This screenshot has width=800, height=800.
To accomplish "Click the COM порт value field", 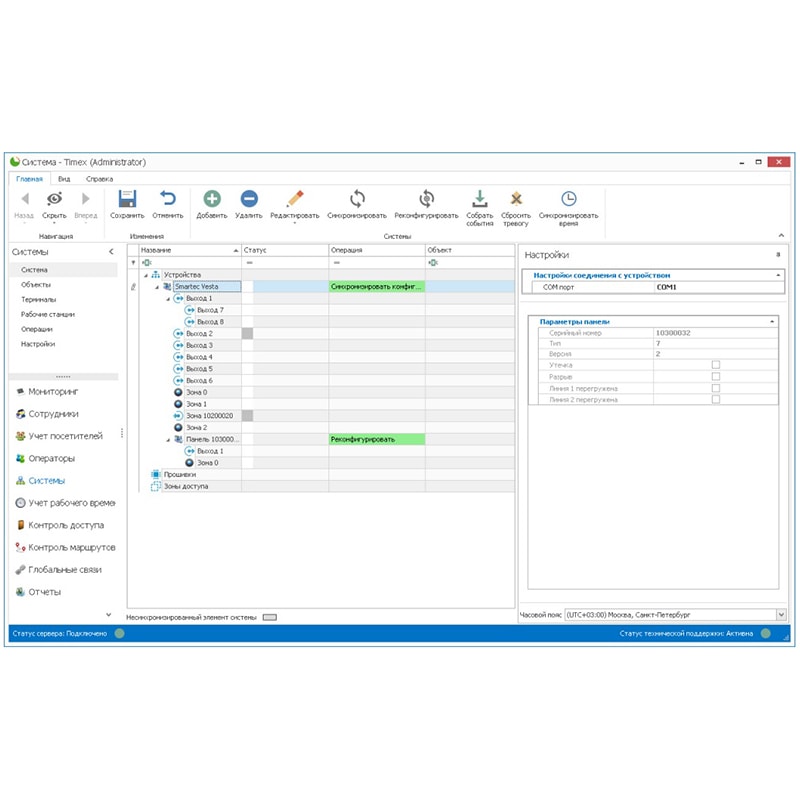I will [715, 287].
